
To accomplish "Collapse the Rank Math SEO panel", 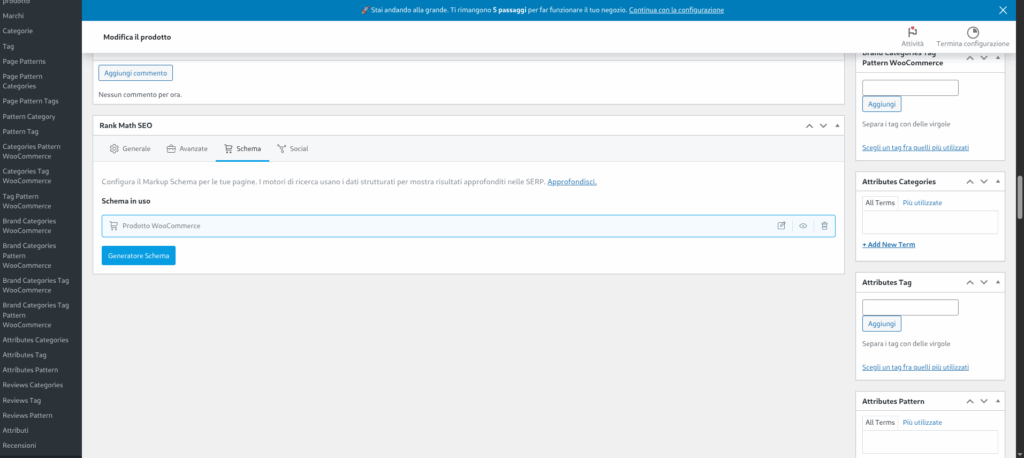I will pyautogui.click(x=837, y=125).
